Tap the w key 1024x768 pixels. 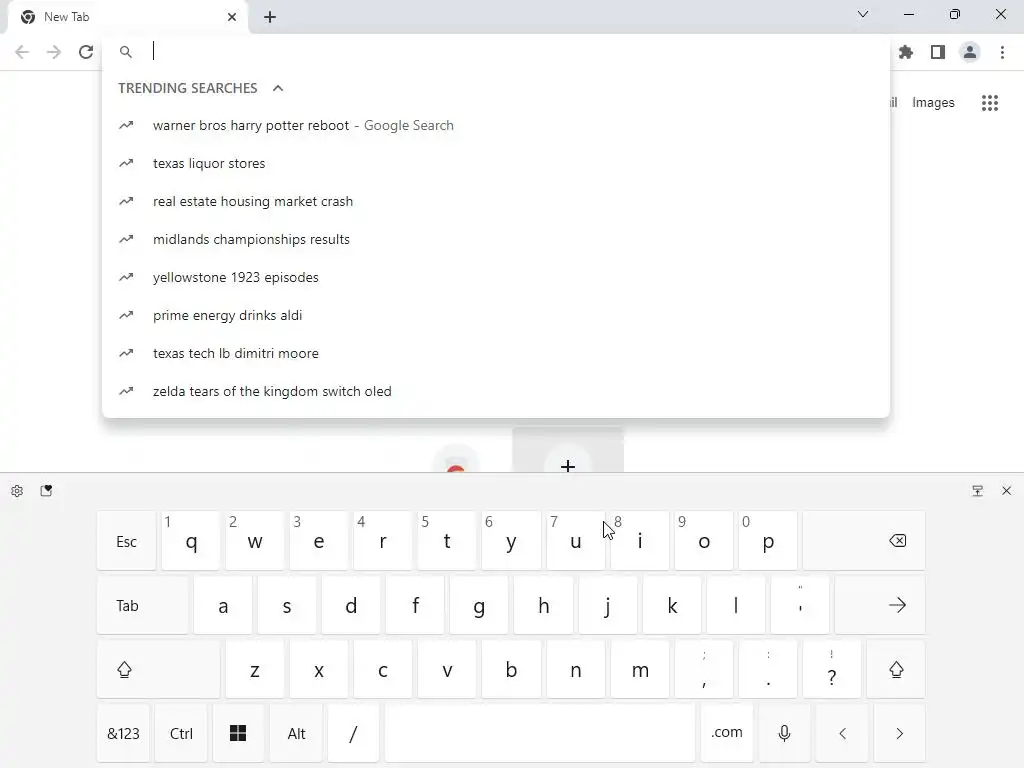pyautogui.click(x=255, y=541)
